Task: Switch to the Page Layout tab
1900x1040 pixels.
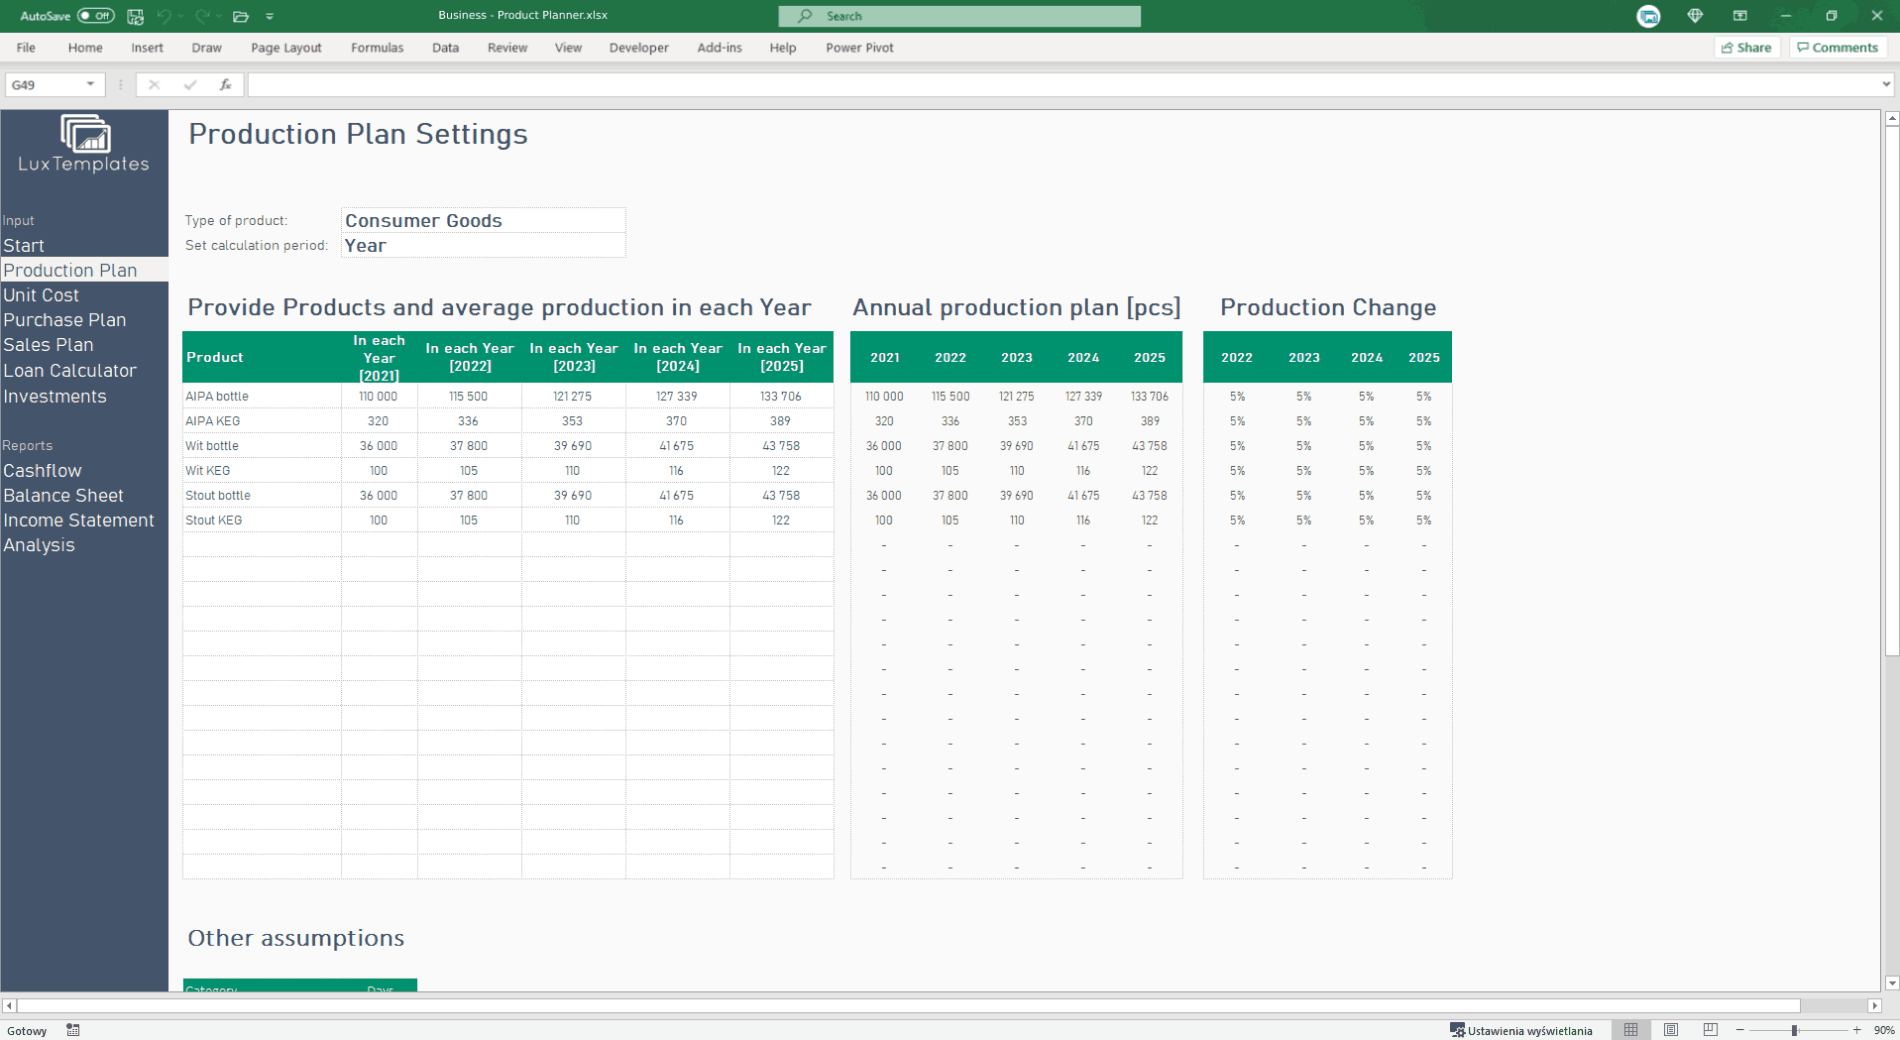Action: (x=286, y=47)
